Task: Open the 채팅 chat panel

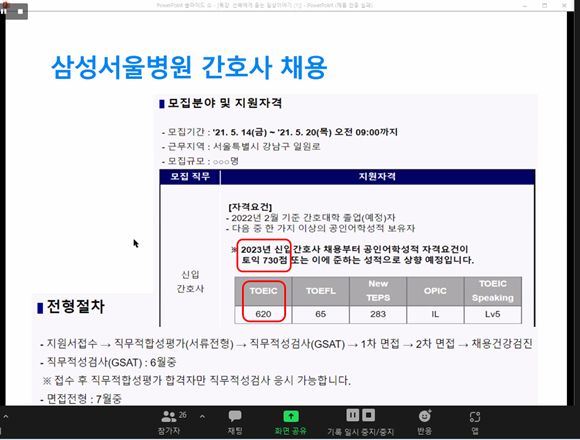Action: (235, 422)
